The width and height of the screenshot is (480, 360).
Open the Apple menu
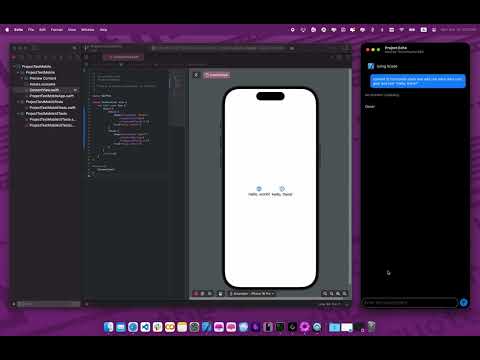tap(7, 30)
